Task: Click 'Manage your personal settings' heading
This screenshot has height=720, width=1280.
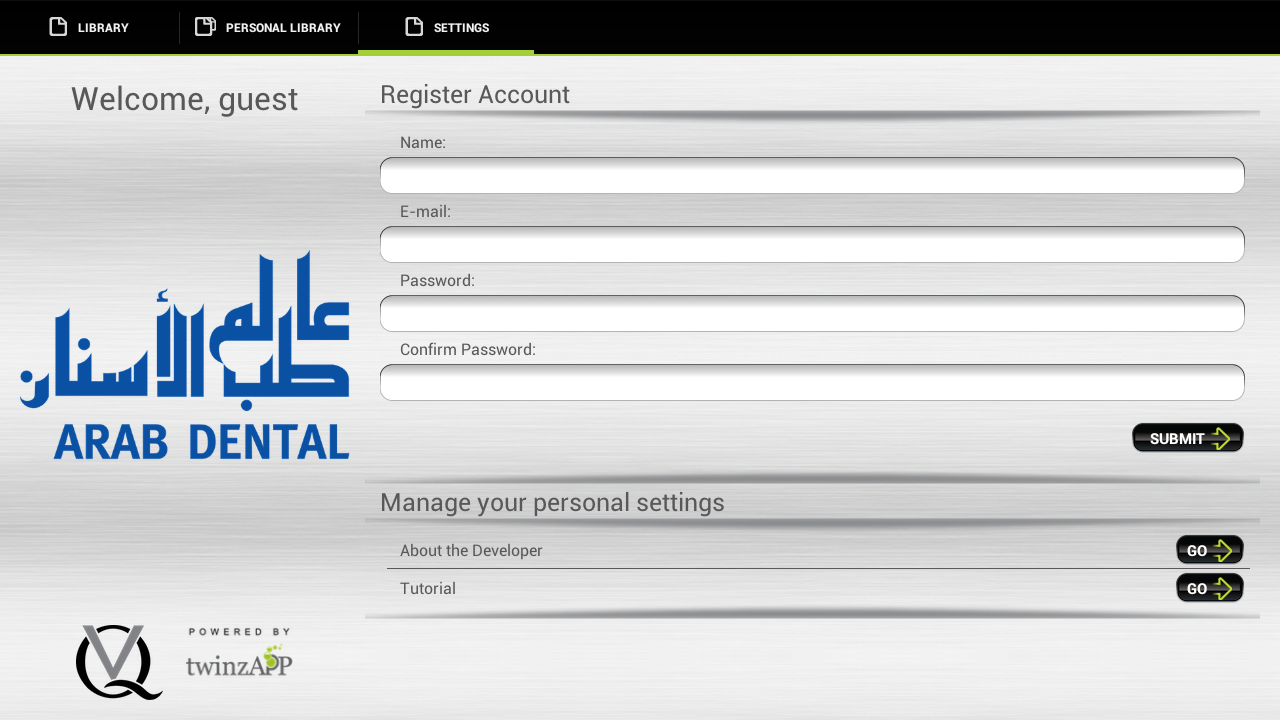Action: point(552,502)
